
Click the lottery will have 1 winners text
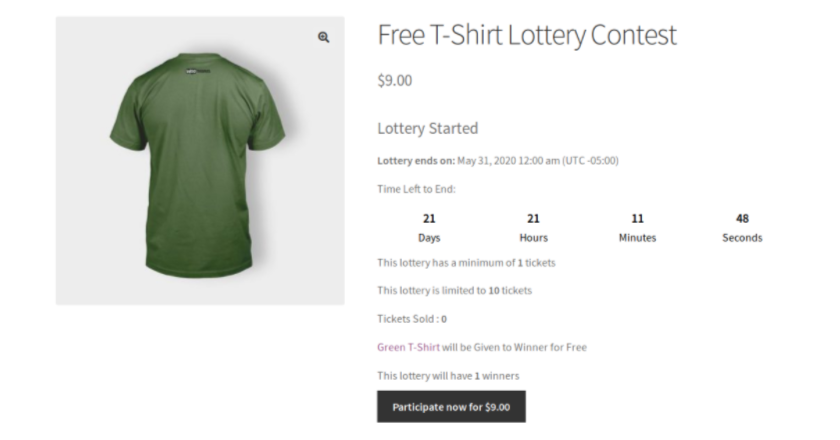(x=448, y=376)
